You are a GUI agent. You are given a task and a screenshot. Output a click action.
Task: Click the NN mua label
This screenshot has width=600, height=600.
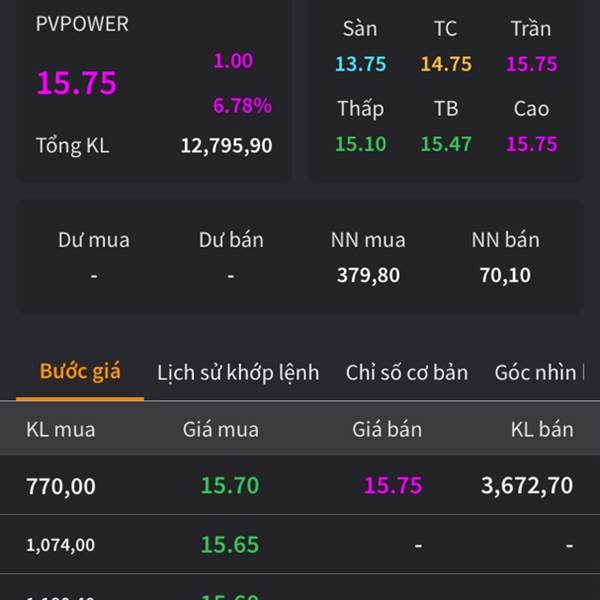click(x=368, y=240)
